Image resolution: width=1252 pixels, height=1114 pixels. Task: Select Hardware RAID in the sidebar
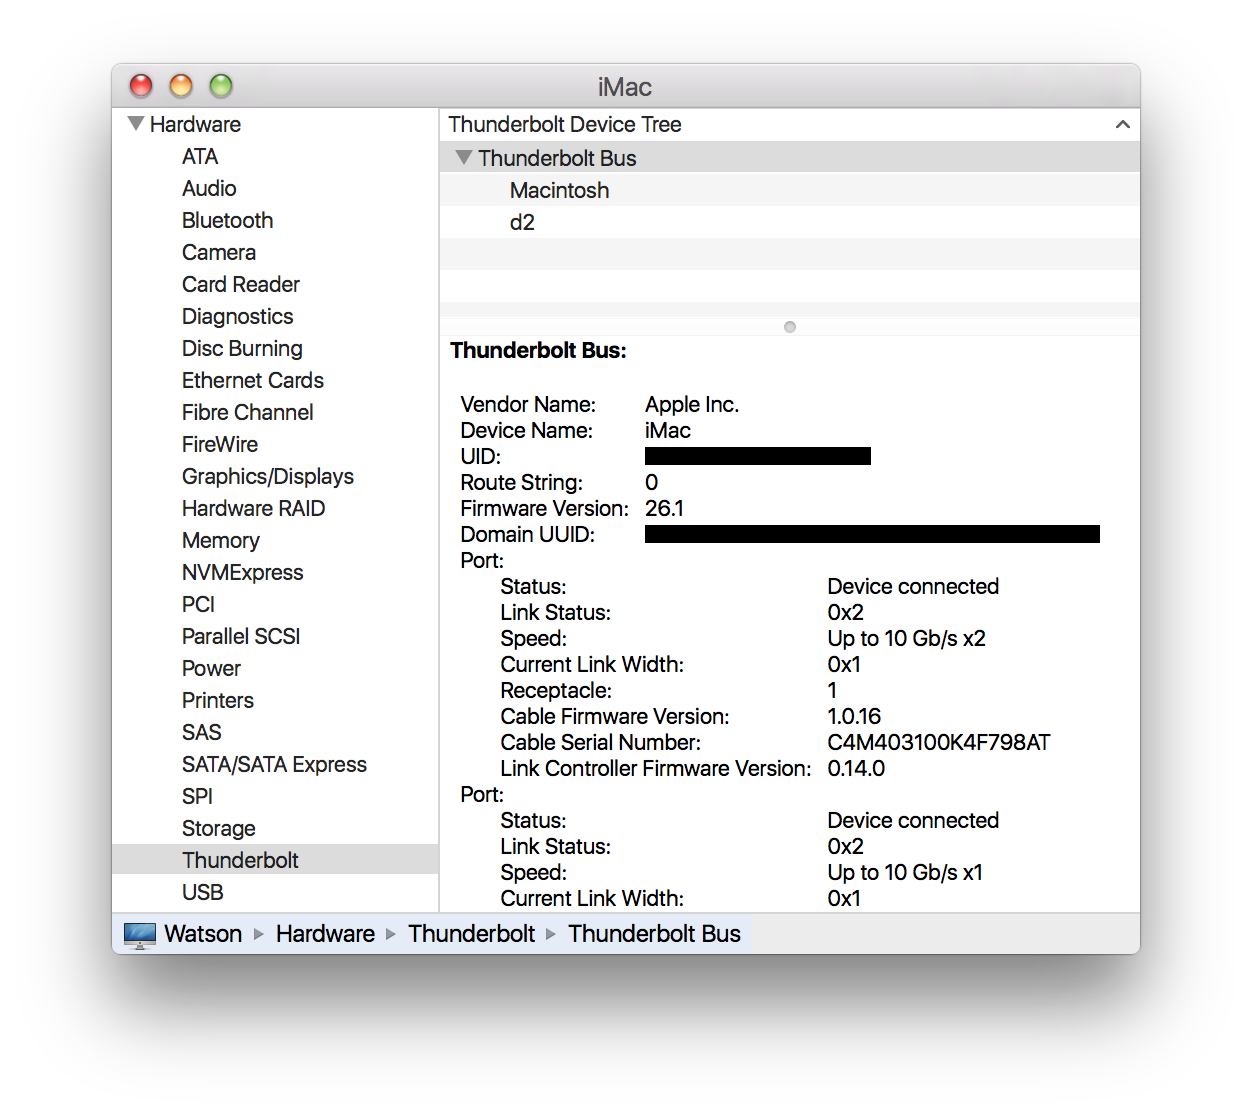[x=275, y=508]
